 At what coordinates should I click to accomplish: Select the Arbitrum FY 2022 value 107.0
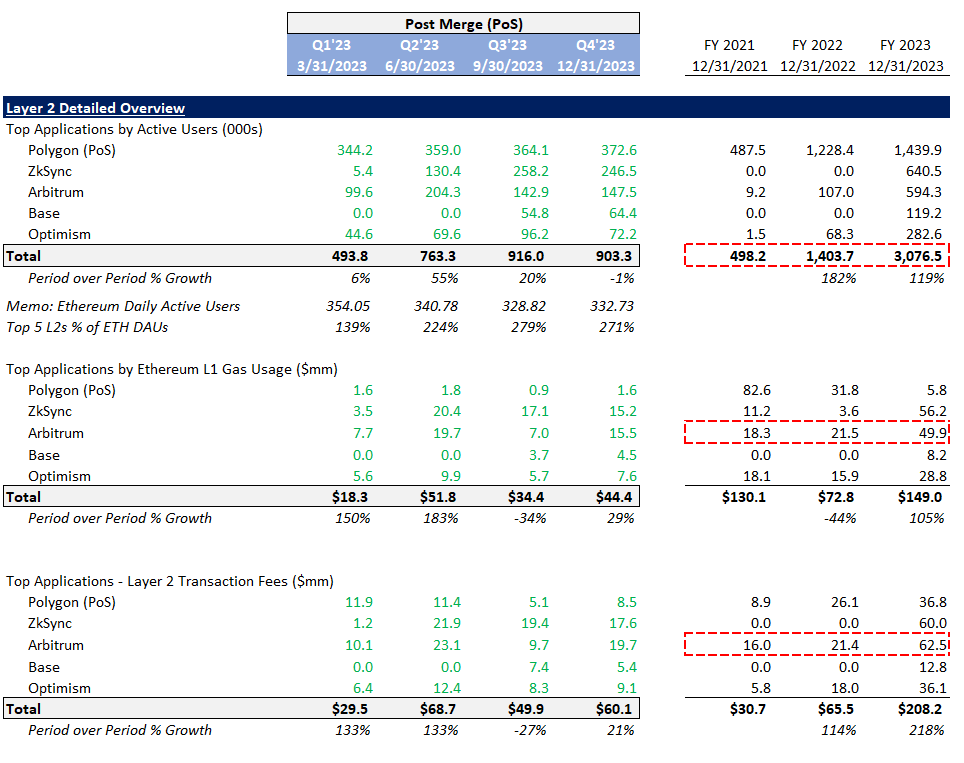click(x=836, y=192)
